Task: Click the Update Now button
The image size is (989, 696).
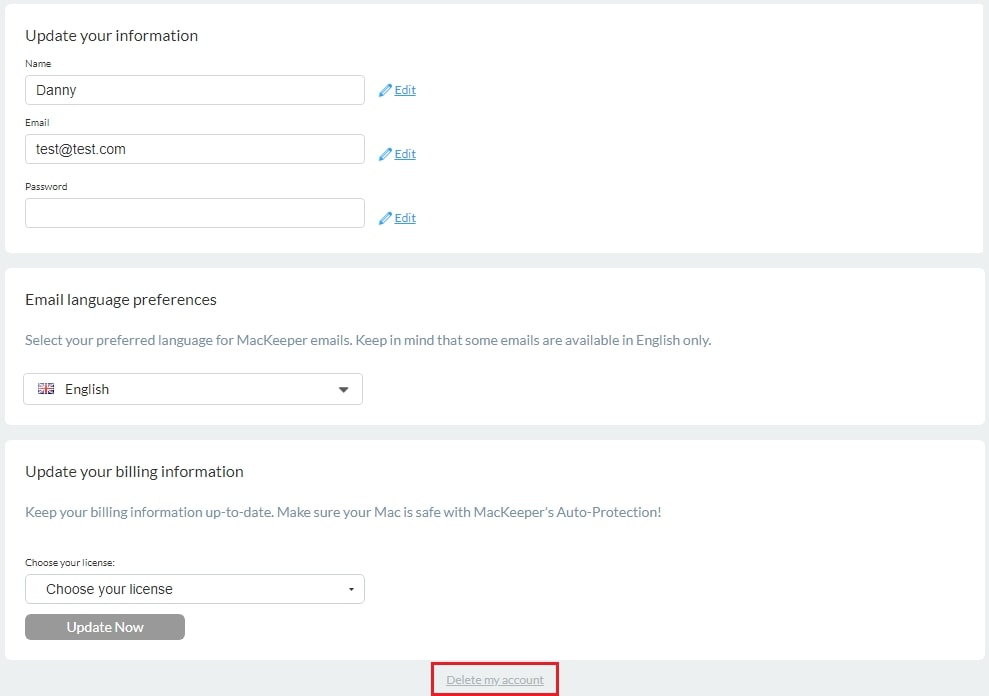Action: click(x=105, y=627)
